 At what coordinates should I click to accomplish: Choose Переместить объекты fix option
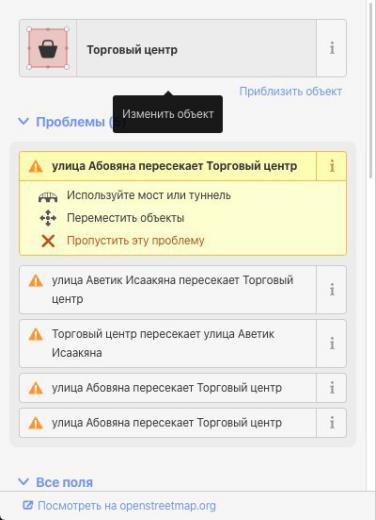125,218
